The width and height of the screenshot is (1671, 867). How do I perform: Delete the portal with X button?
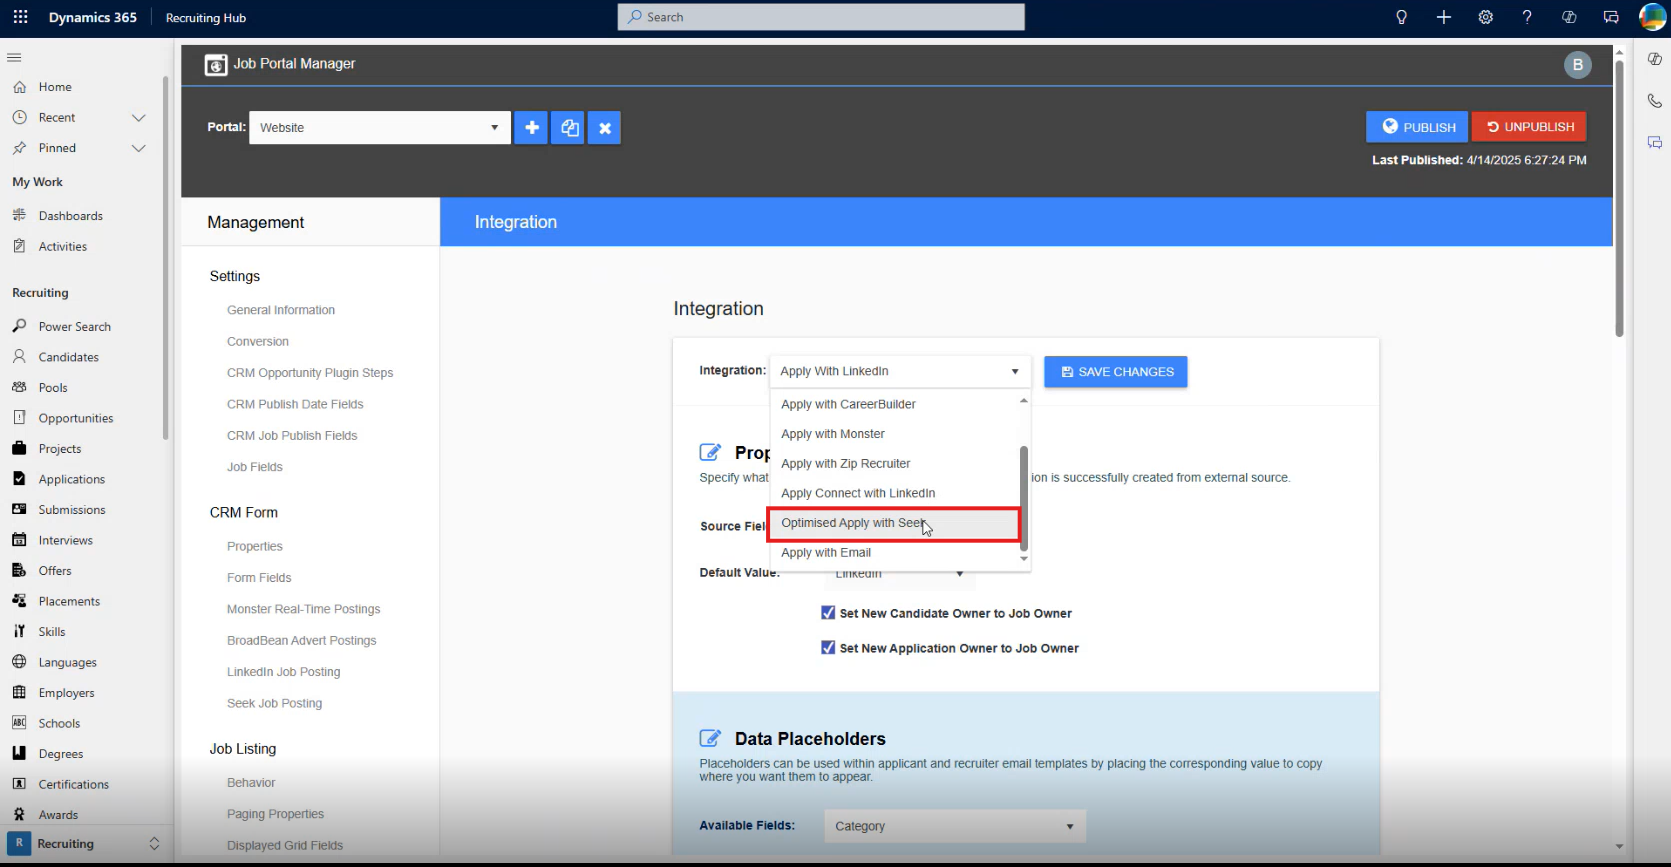coord(605,128)
